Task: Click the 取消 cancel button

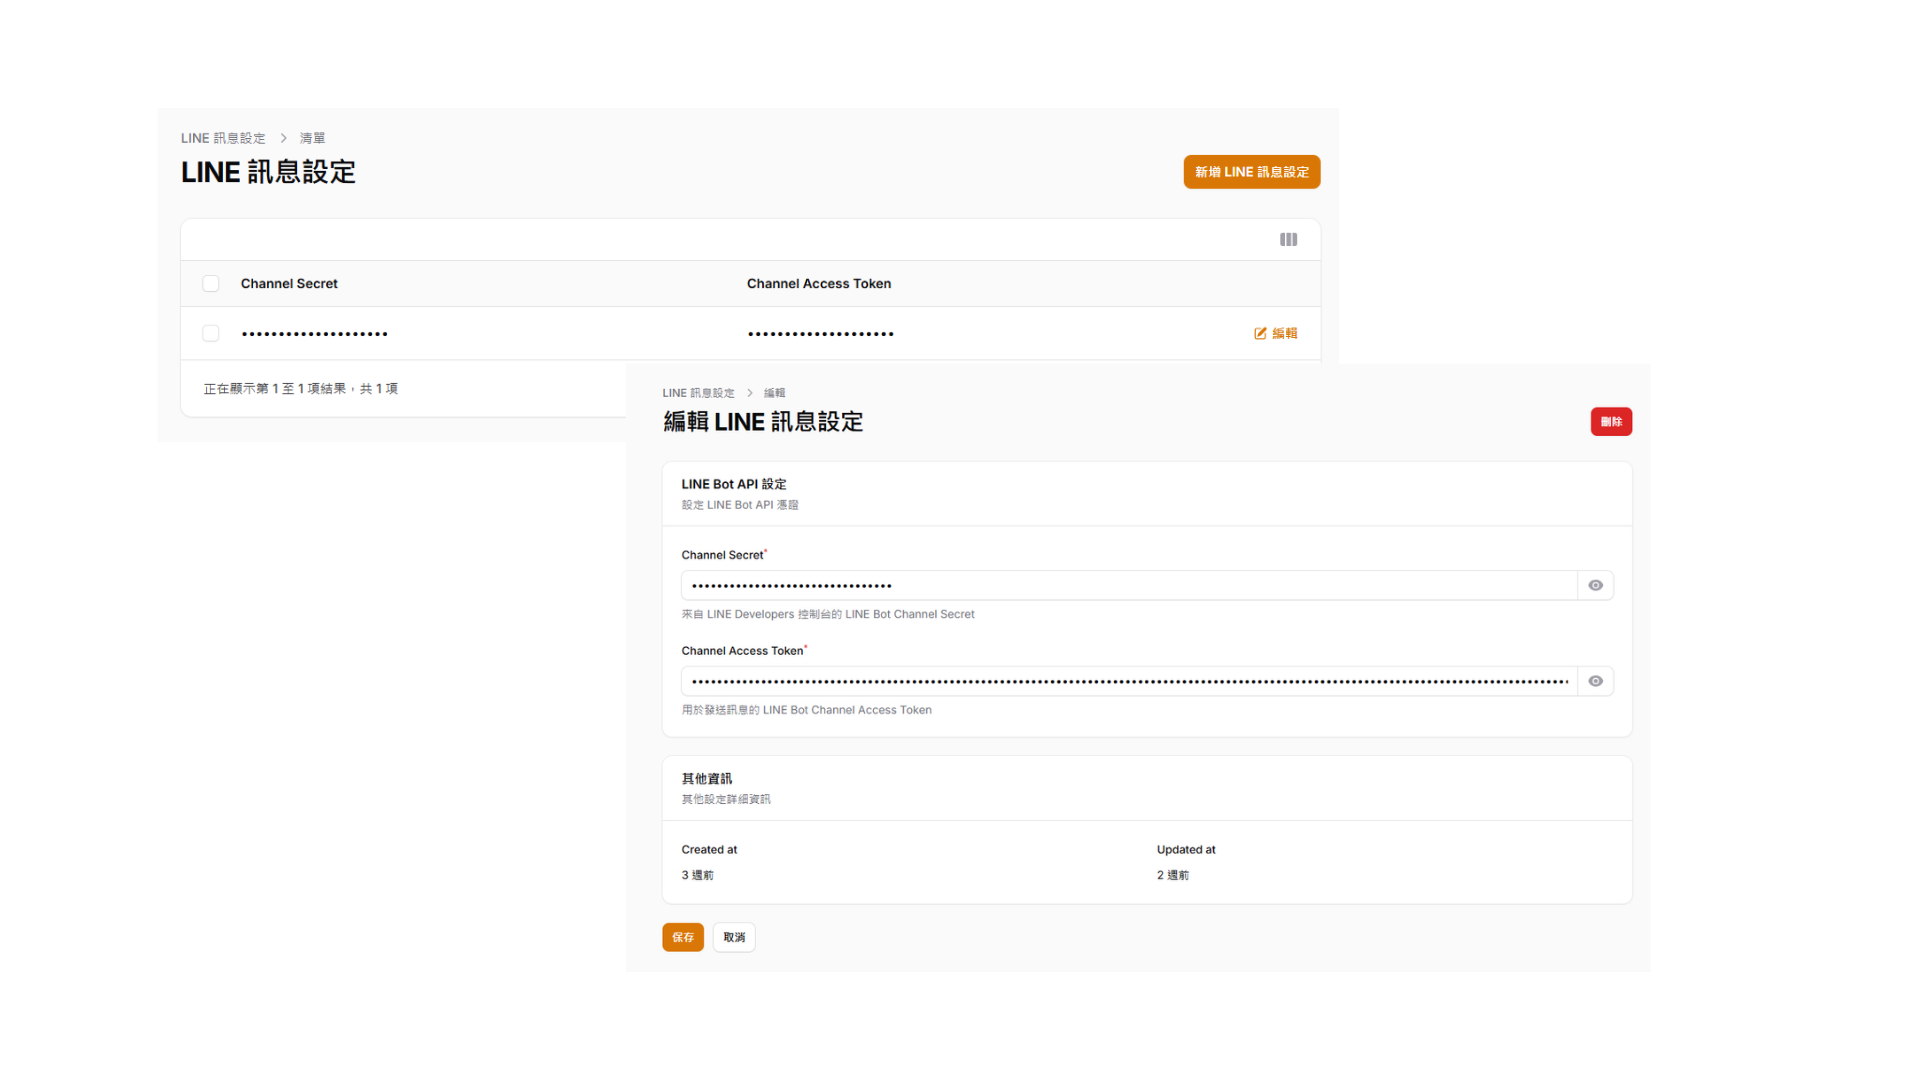Action: pos(734,938)
